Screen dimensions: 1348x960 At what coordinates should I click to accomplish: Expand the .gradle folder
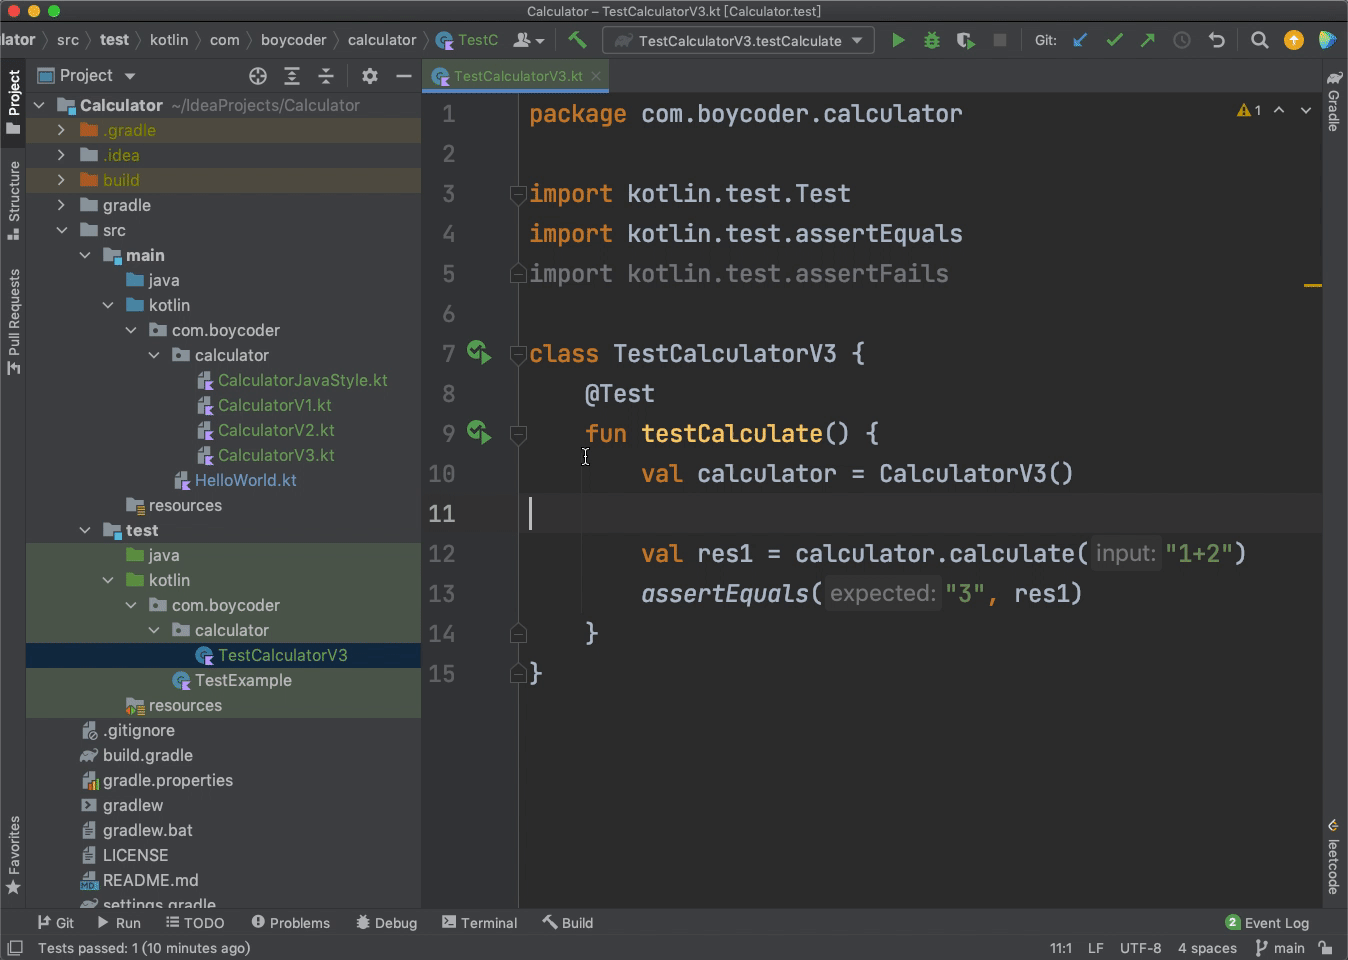62,130
